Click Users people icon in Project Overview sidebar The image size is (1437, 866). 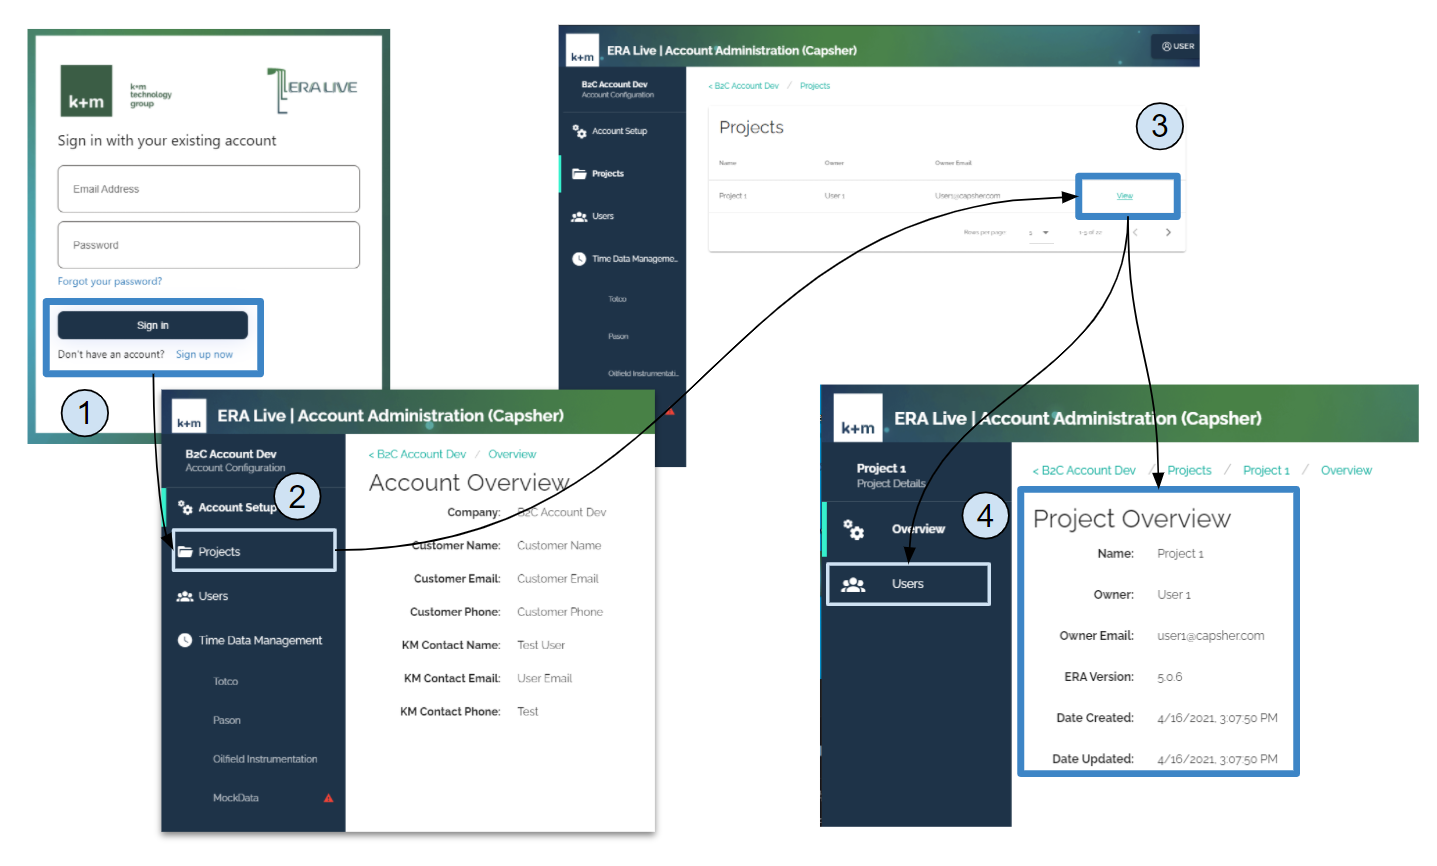(x=853, y=585)
